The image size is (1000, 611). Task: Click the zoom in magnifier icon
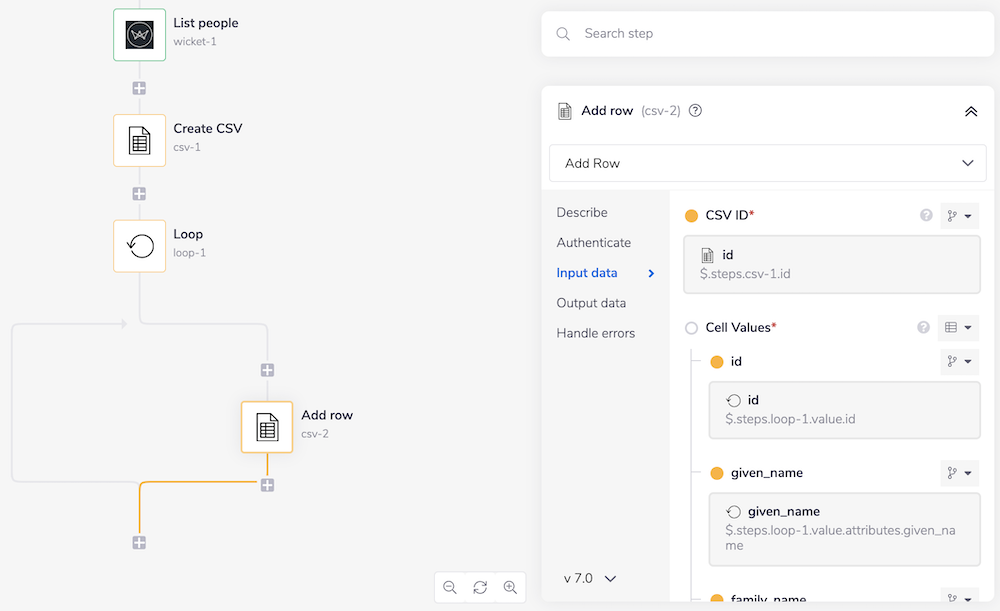[x=510, y=587]
